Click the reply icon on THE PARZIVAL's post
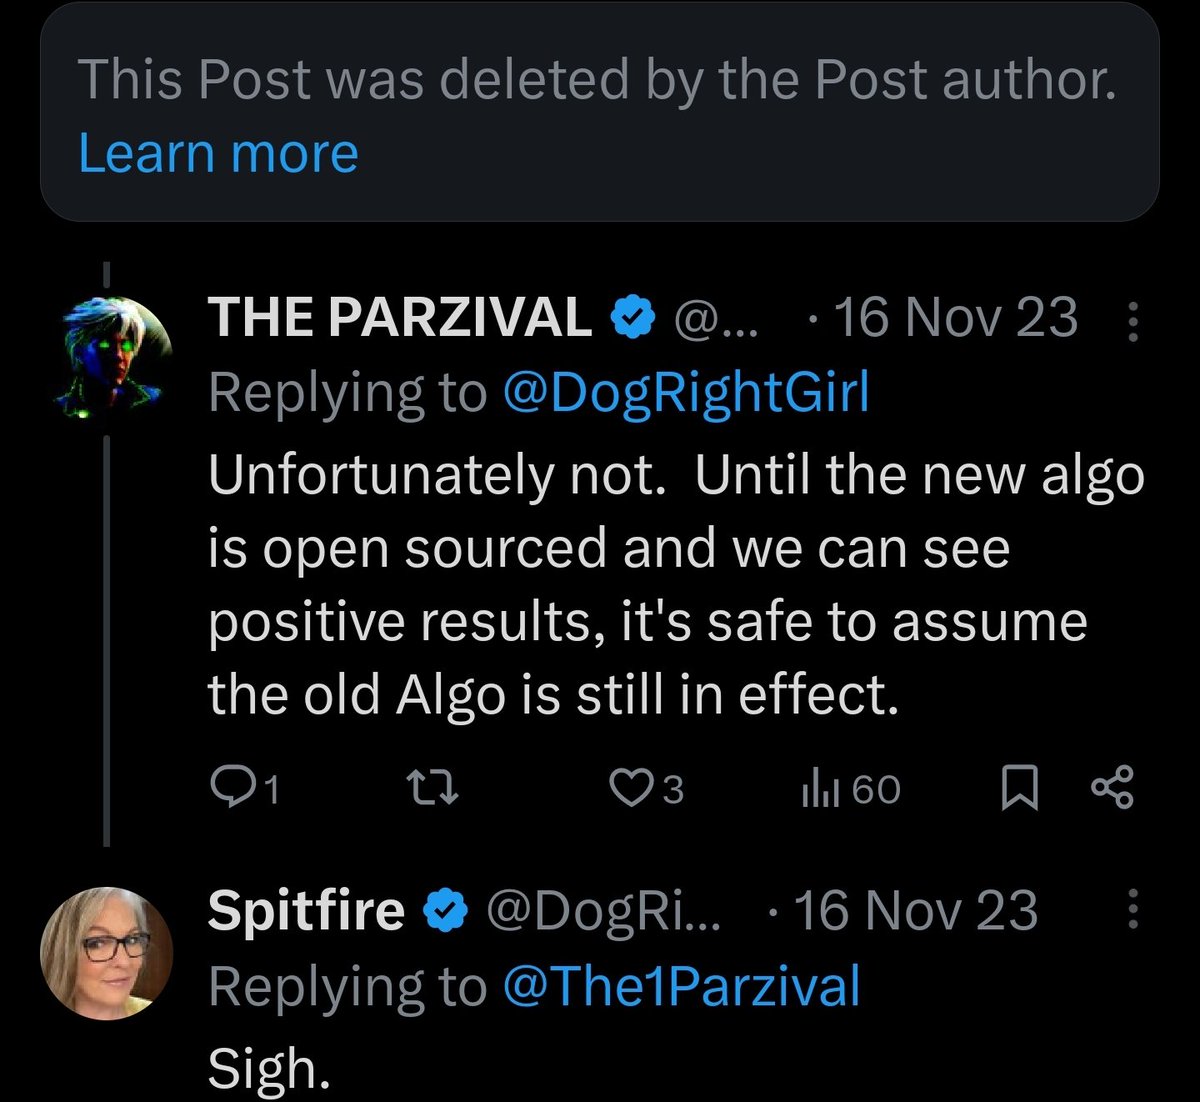1200x1102 pixels. pyautogui.click(x=232, y=789)
